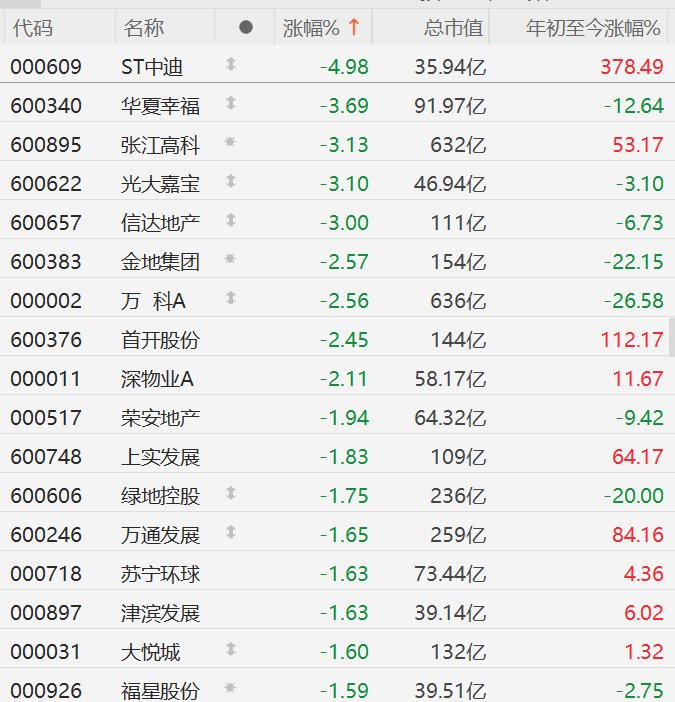Viewport: 675px width, 702px height.
Task: Select stock code 600748
Action: (x=46, y=457)
